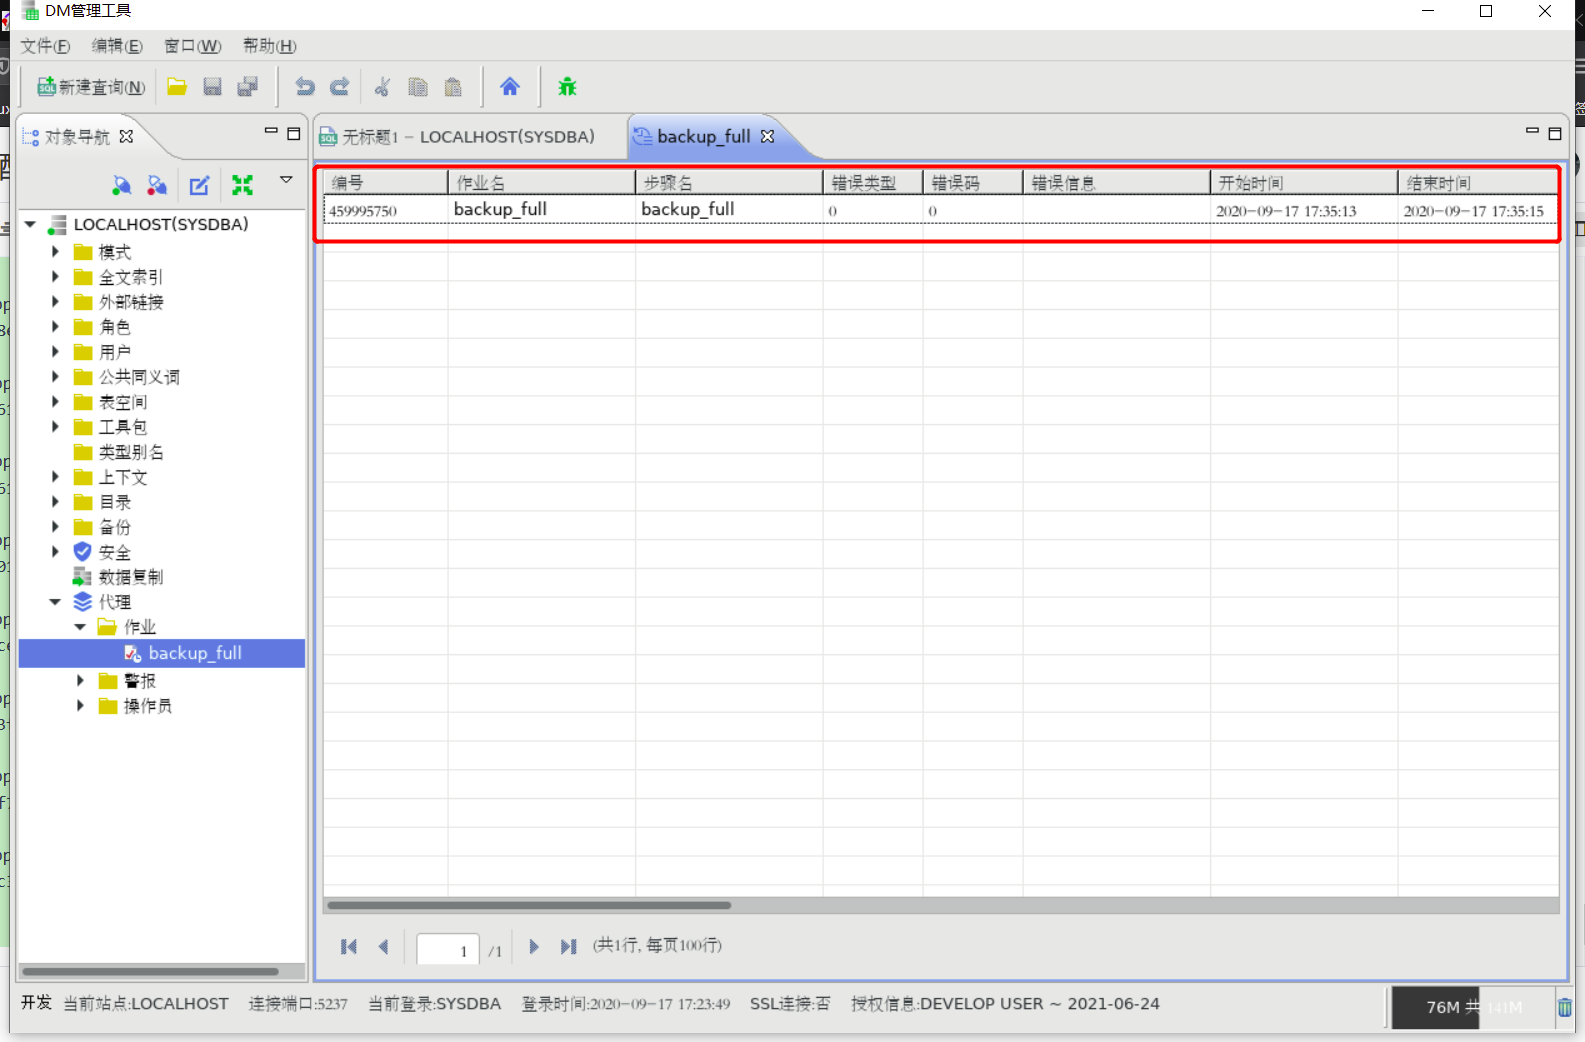Click the New Query (新建查询) button
Image resolution: width=1585 pixels, height=1042 pixels.
(x=91, y=87)
